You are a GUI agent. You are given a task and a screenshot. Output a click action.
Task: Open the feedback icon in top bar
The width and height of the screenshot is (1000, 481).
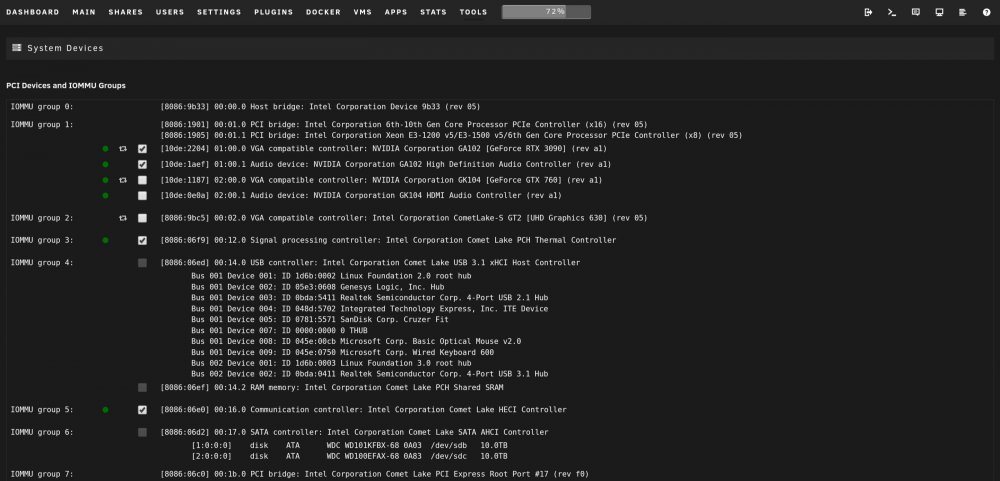pos(915,12)
